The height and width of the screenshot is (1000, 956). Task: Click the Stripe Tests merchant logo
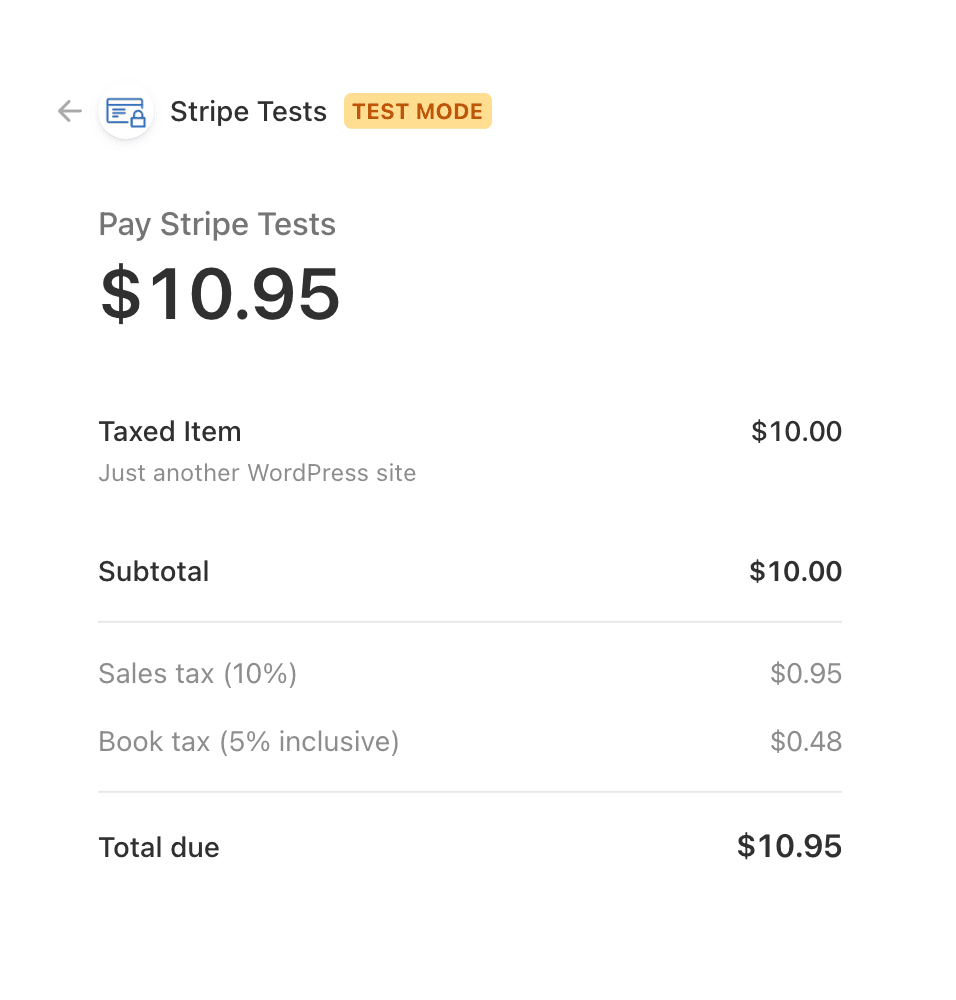[125, 111]
